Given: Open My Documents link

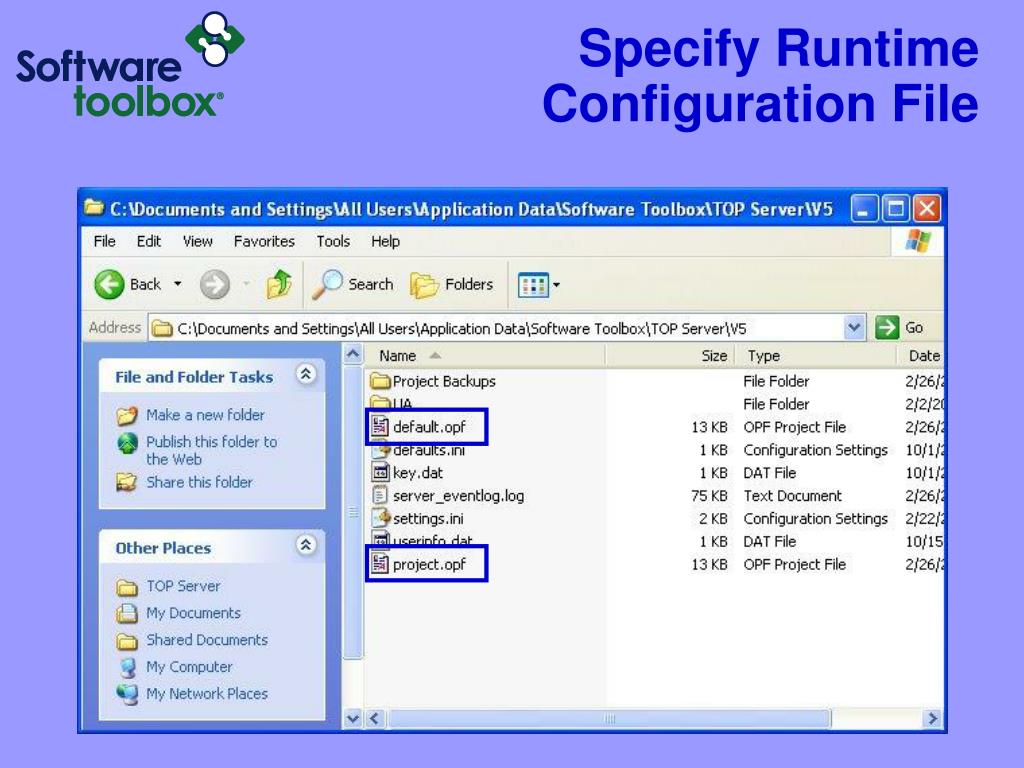Looking at the screenshot, I should [x=193, y=613].
